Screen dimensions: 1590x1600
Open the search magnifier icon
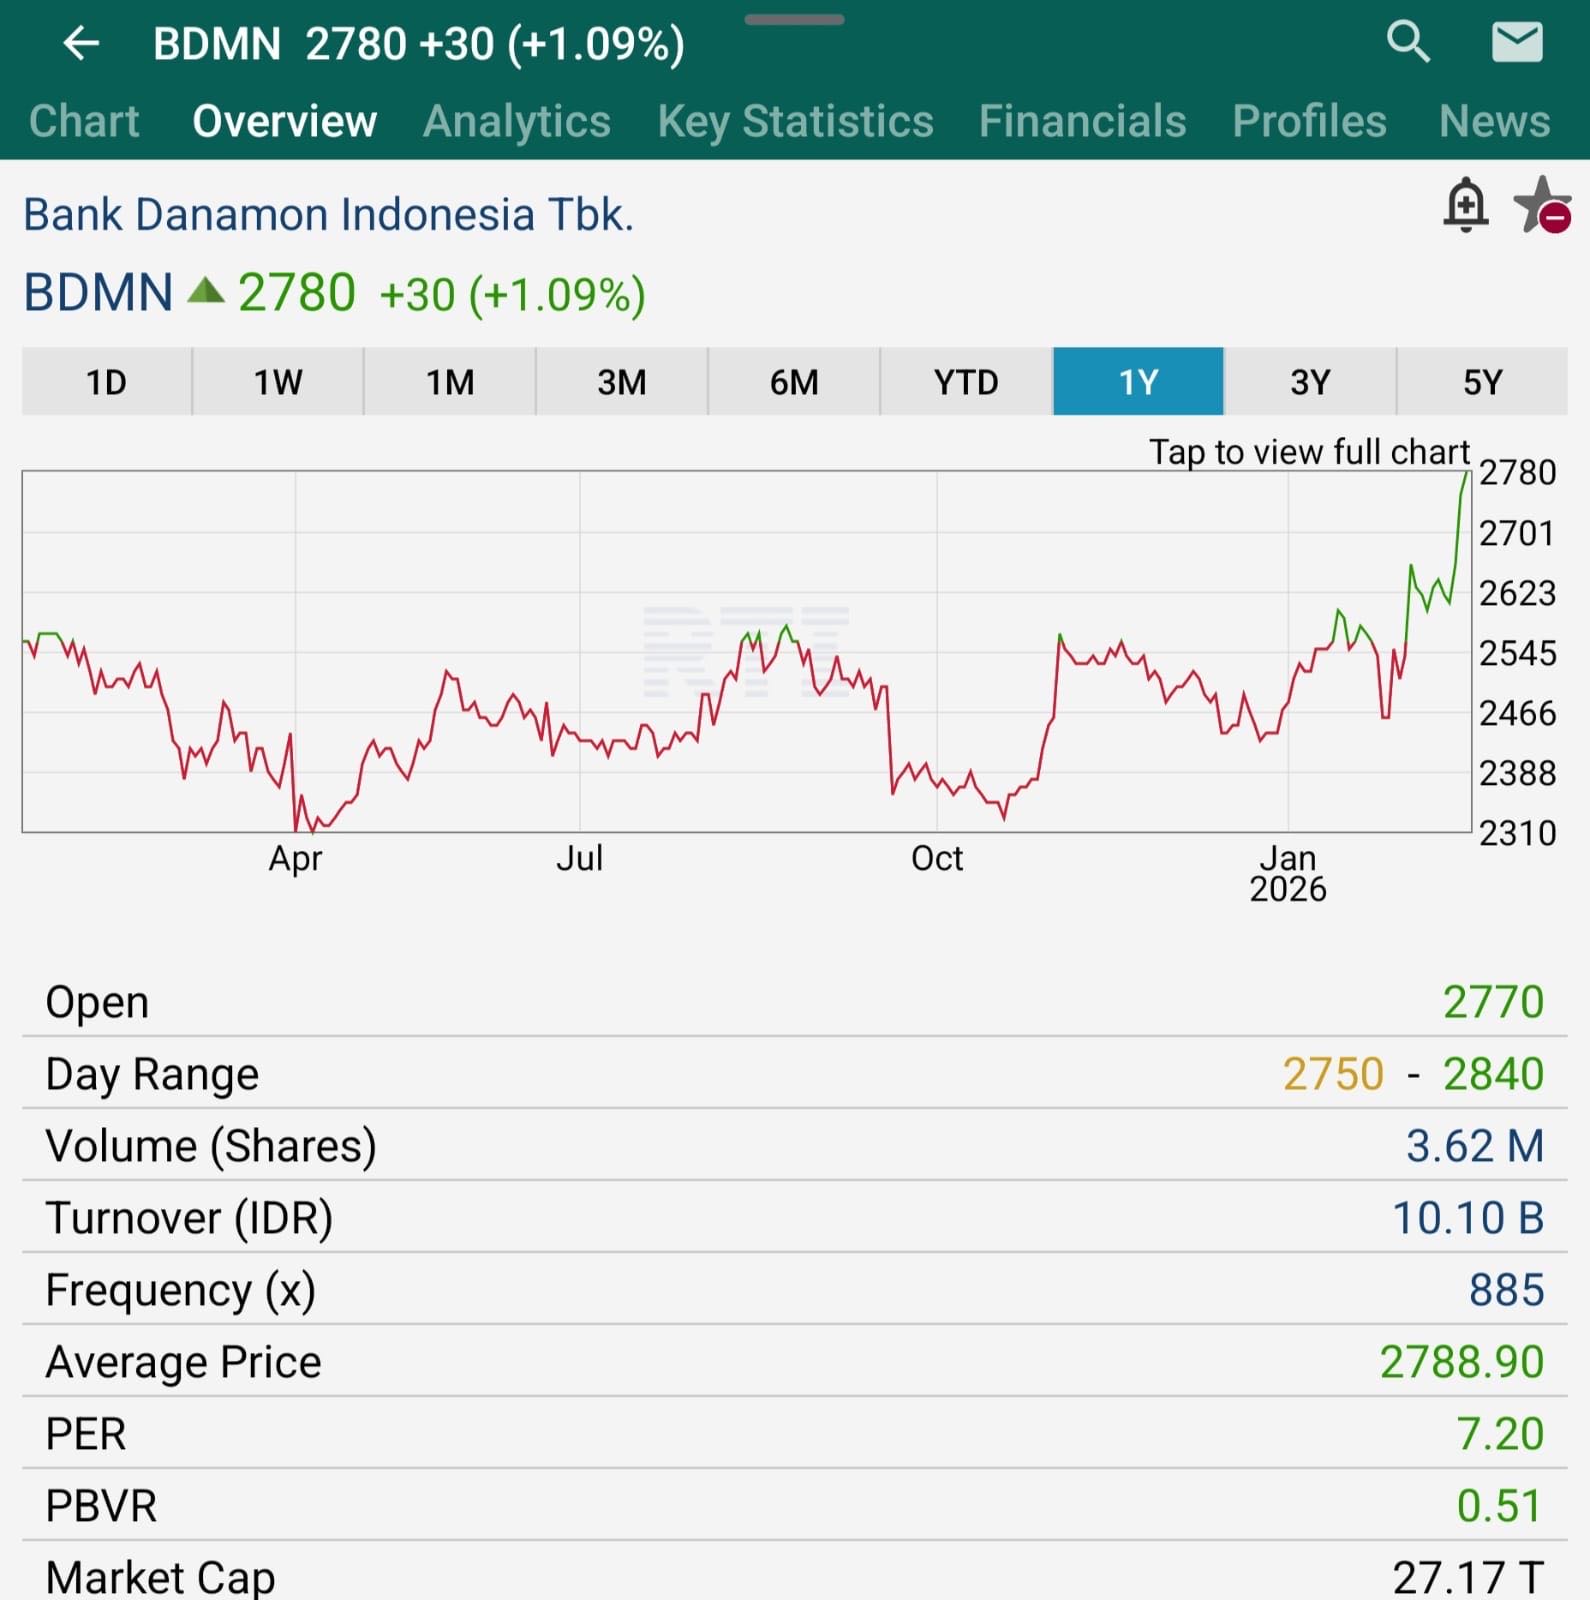tap(1408, 42)
